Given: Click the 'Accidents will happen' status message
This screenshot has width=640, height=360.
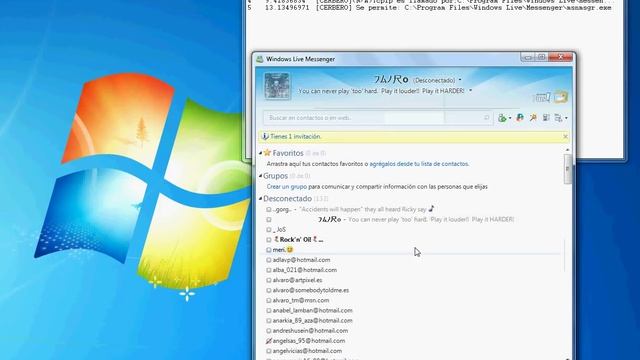Looking at the screenshot, I should pos(363,209).
